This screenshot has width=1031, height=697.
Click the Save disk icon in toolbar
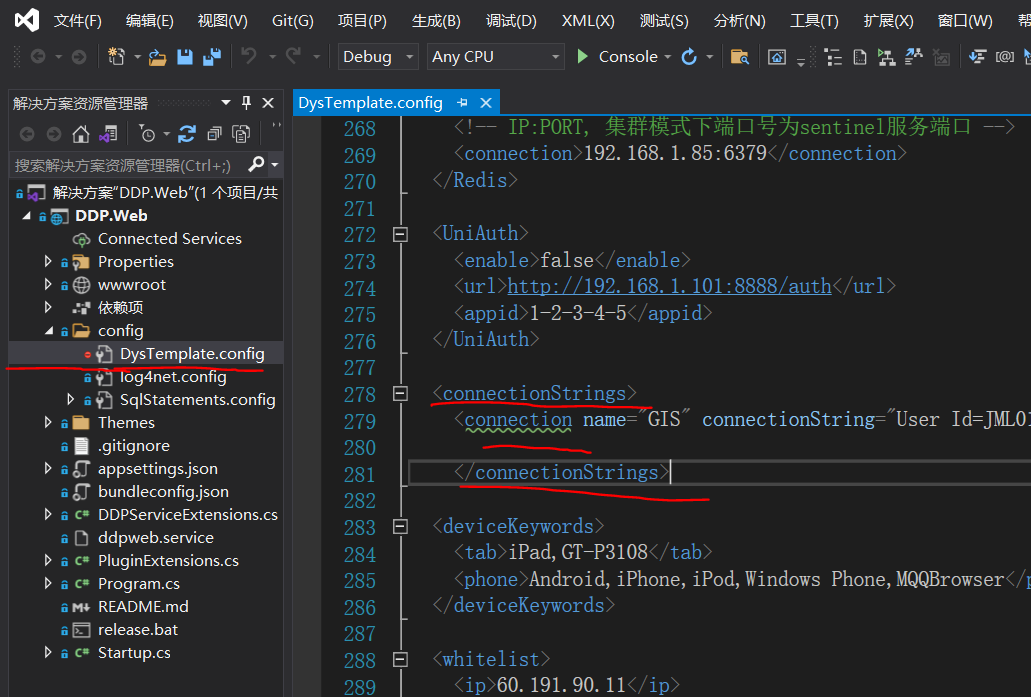pyautogui.click(x=185, y=57)
